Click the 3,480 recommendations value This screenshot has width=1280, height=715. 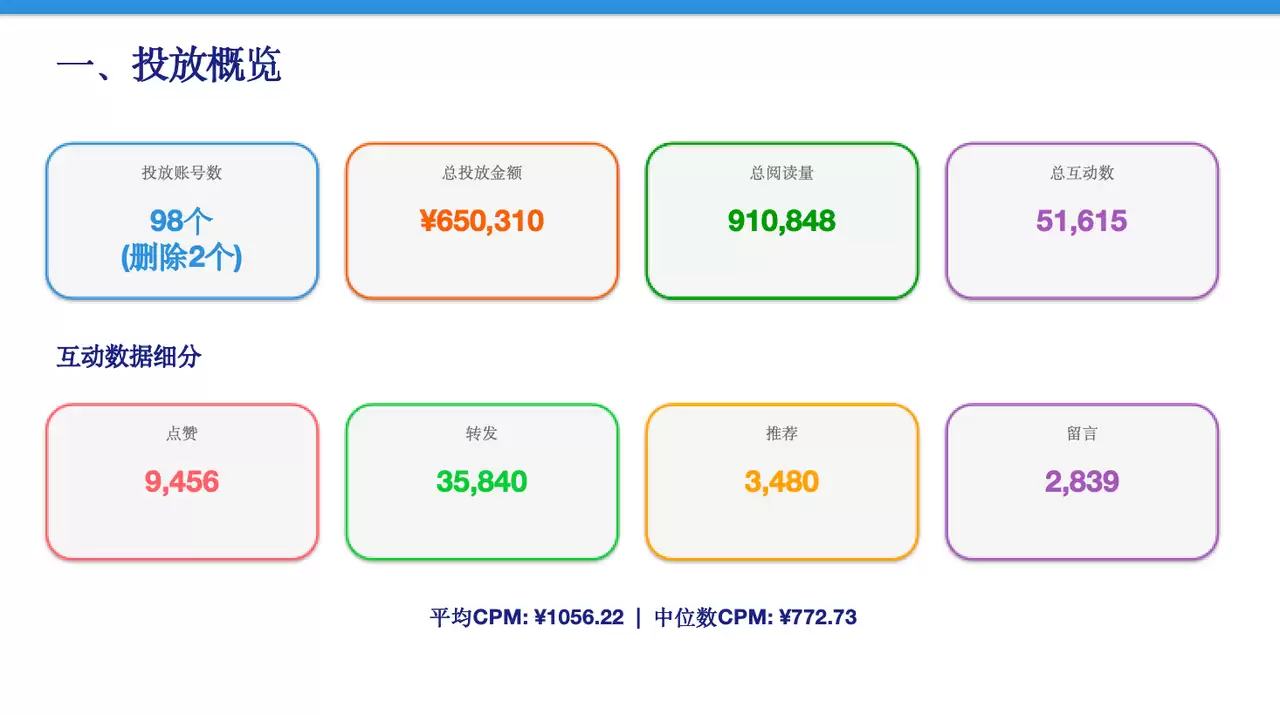(782, 482)
